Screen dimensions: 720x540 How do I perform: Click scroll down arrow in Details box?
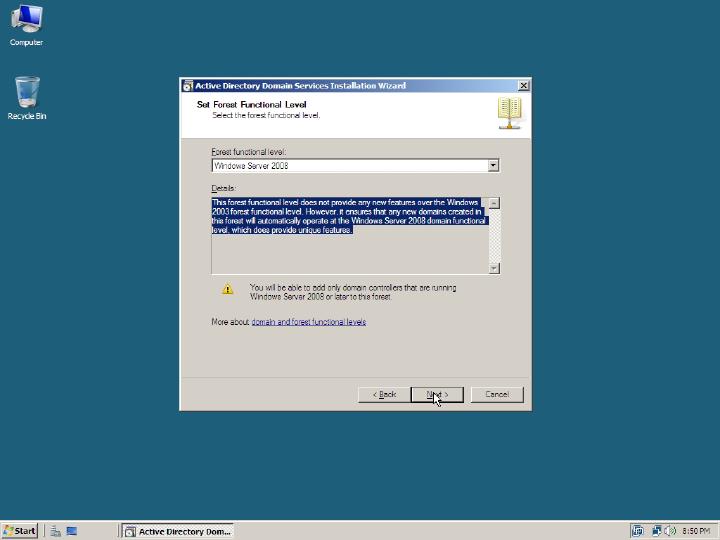click(x=494, y=268)
